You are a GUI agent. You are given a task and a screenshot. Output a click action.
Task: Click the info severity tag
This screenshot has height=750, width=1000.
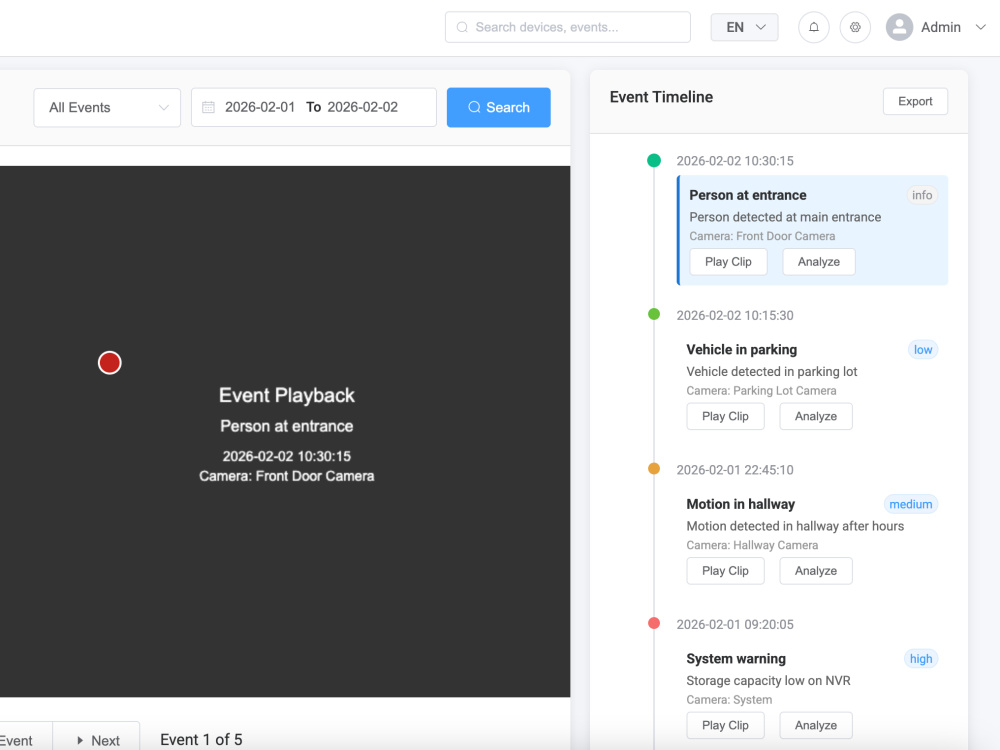922,195
